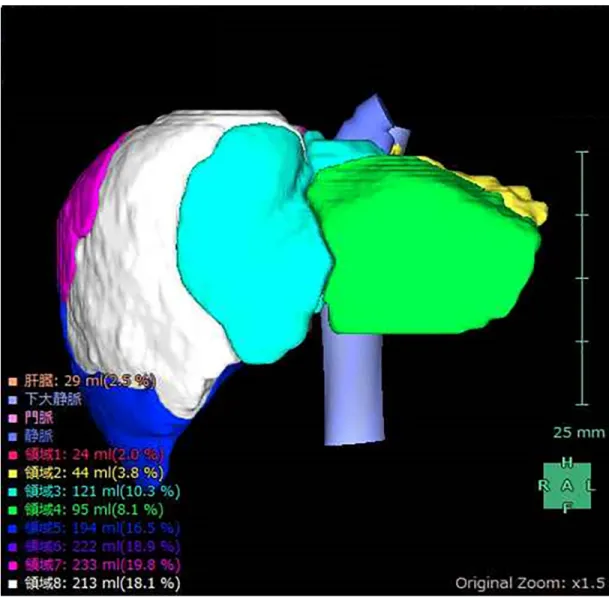
Task: Click the 領域3 cyan color swatch
Action: (x=13, y=492)
